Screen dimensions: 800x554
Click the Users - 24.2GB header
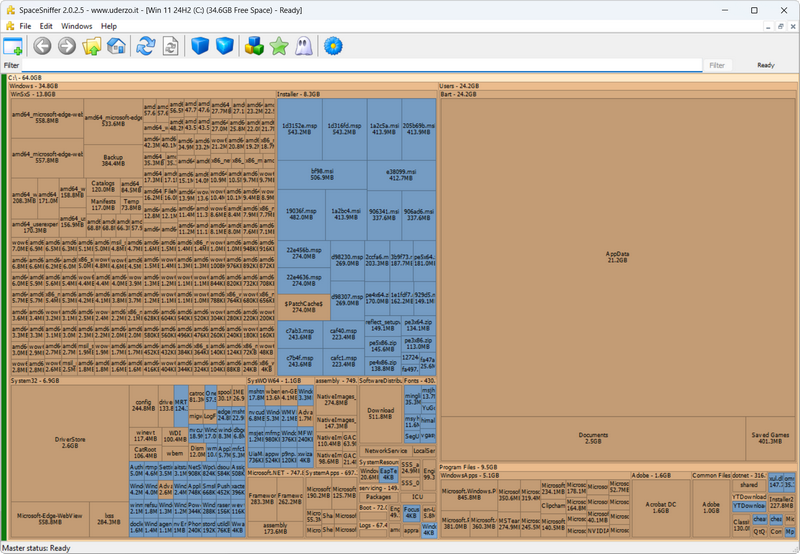tap(618, 86)
